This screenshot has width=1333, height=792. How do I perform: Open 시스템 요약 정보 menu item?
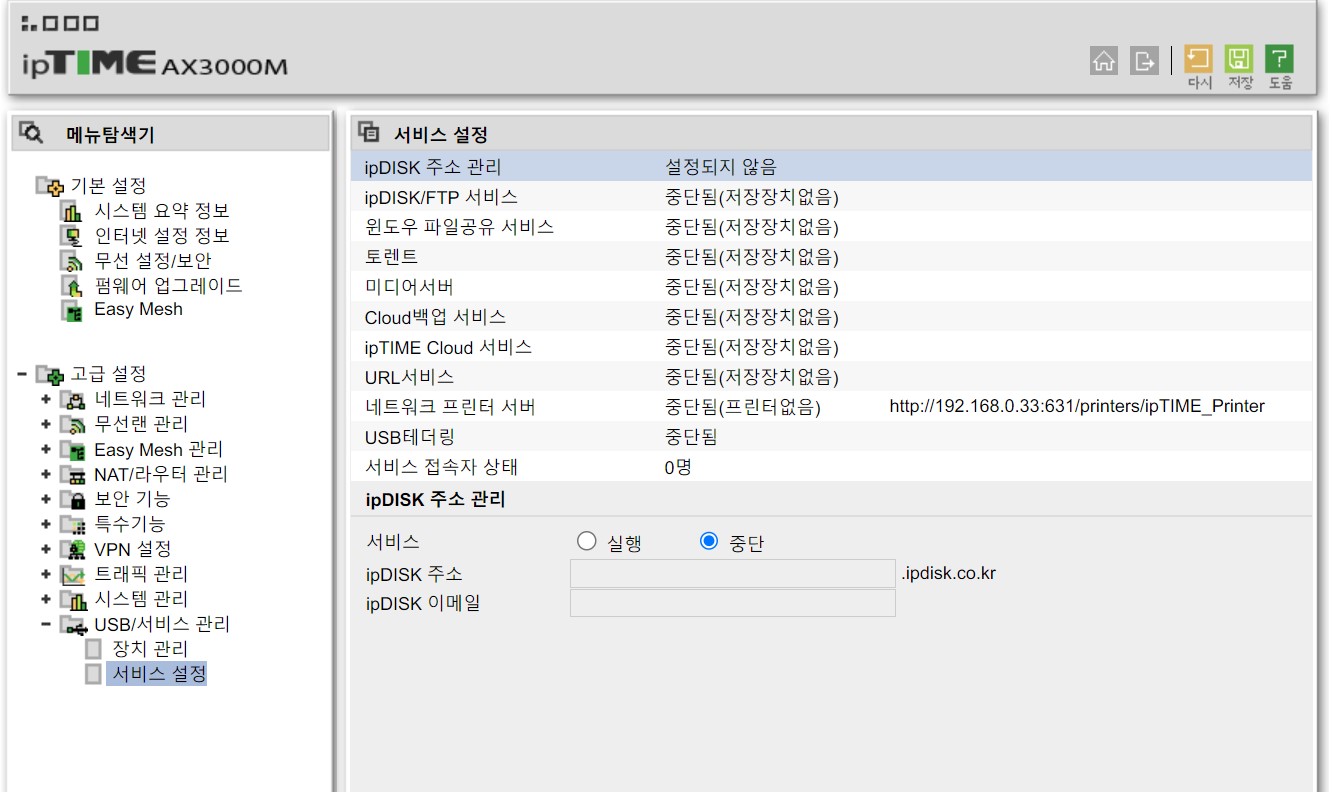162,211
